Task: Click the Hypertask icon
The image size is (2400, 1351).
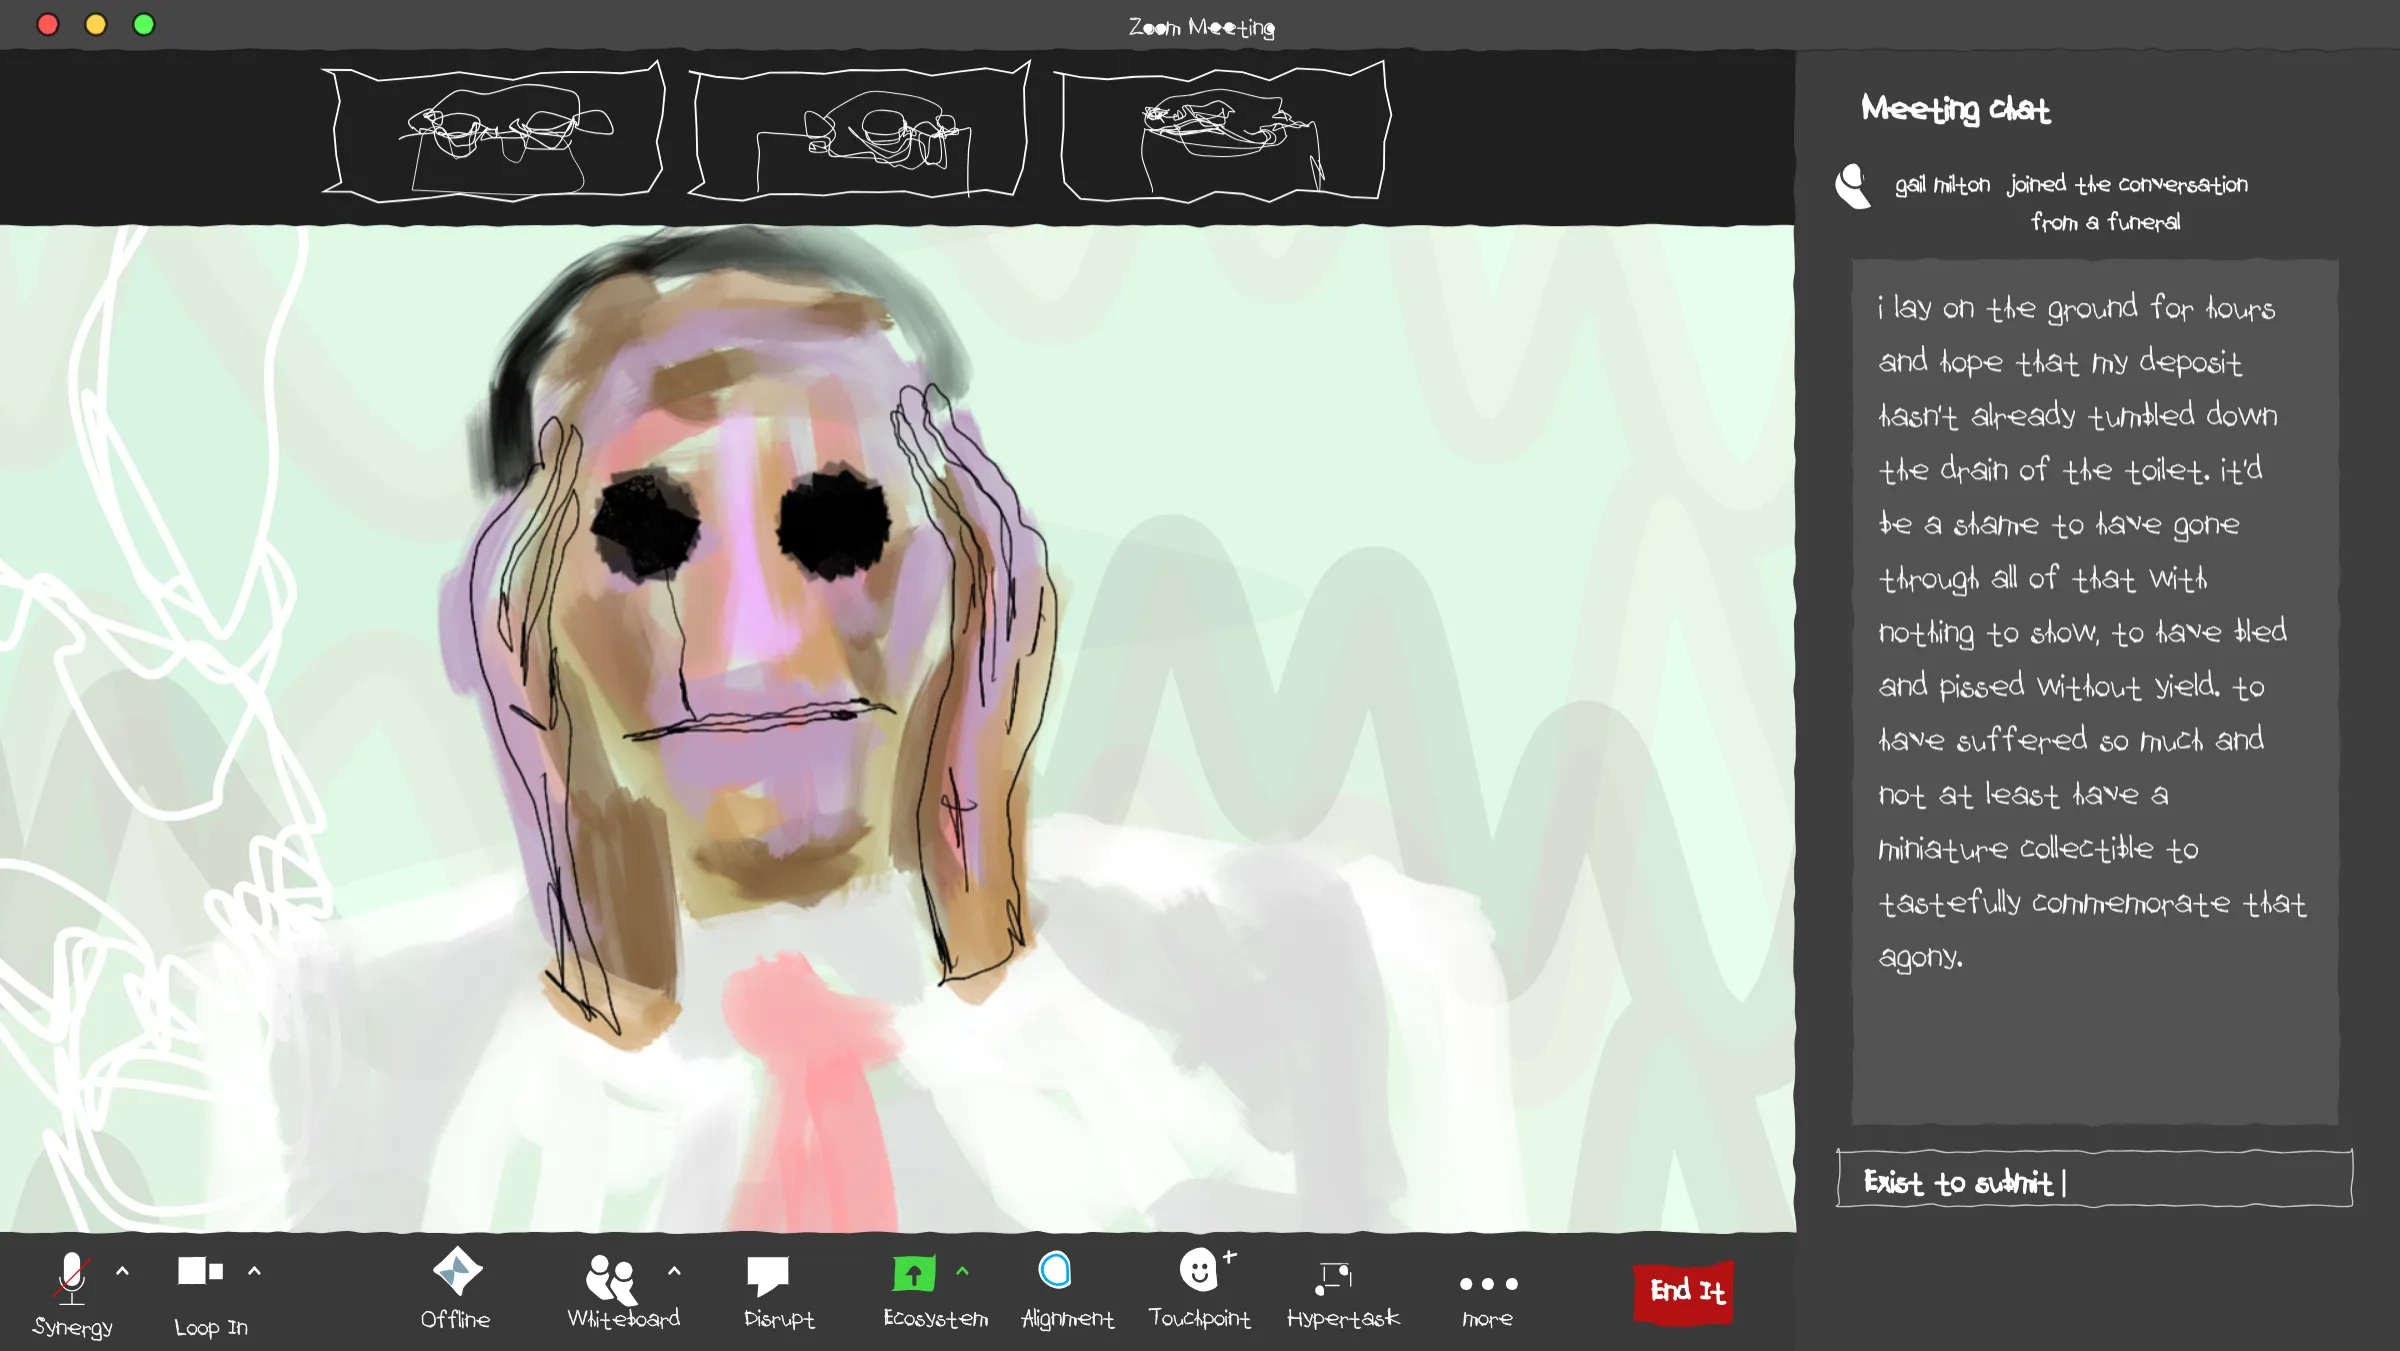Action: tap(1334, 1276)
